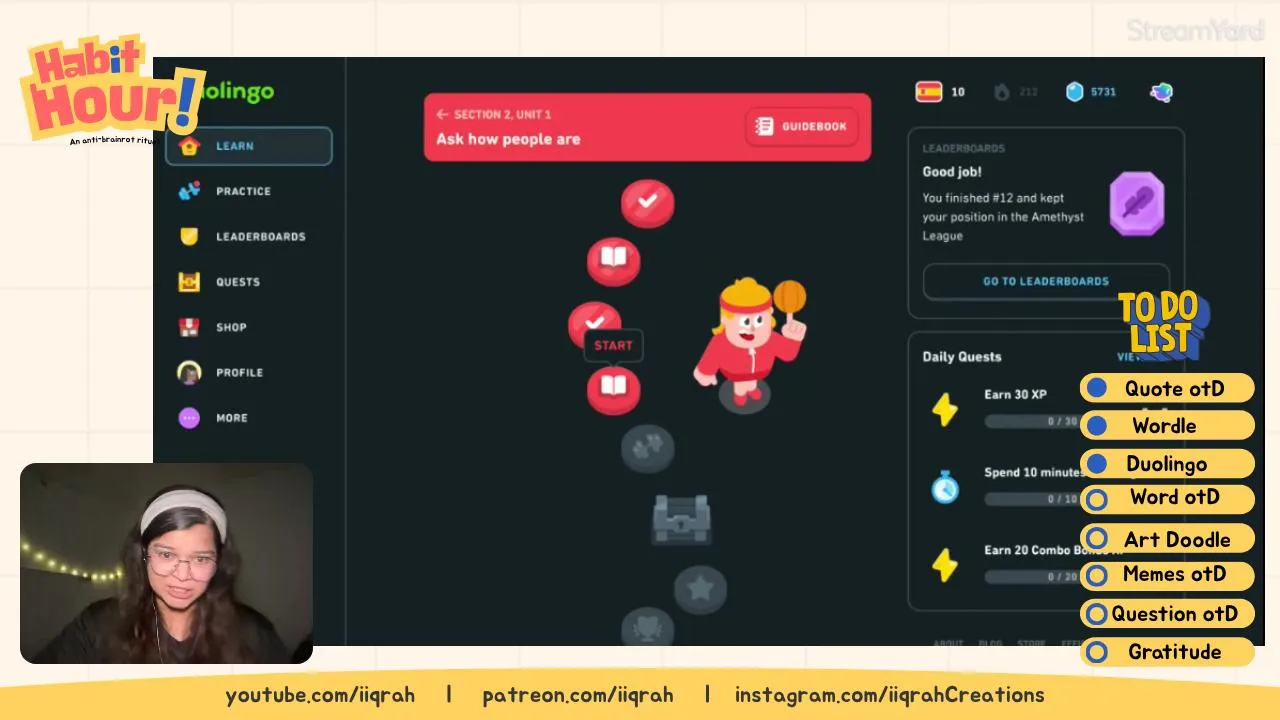1280x720 pixels.
Task: Click the Daily Quests heading
Action: pyautogui.click(x=962, y=357)
